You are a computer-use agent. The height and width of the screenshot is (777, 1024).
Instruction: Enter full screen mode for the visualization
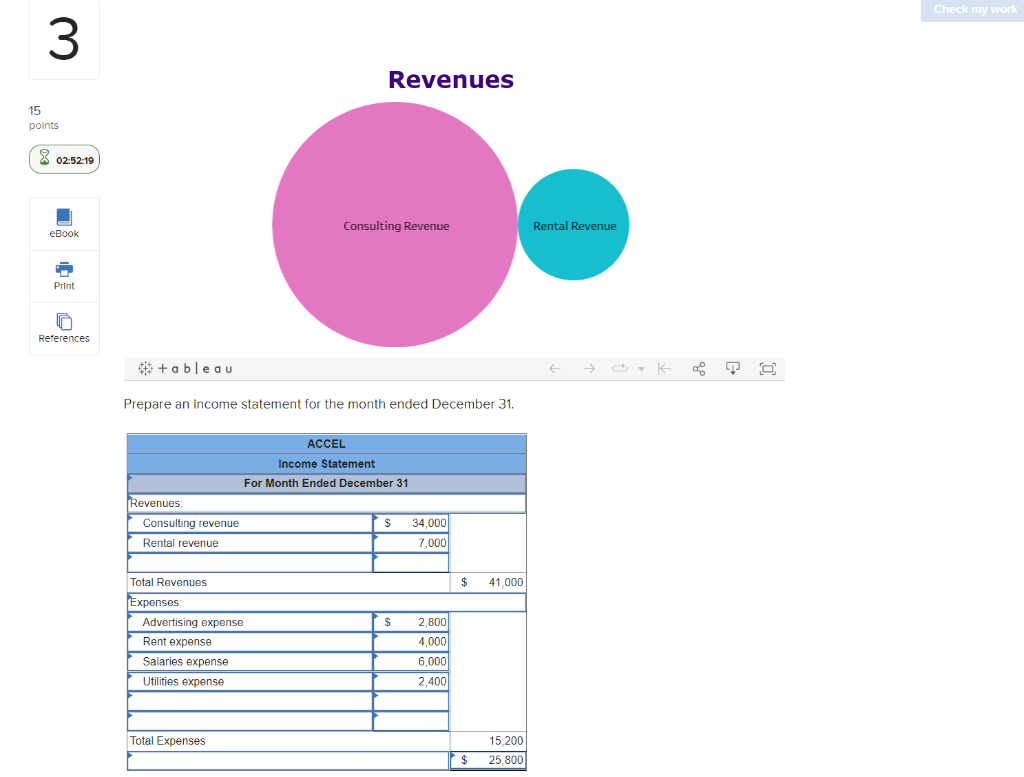[x=767, y=368]
